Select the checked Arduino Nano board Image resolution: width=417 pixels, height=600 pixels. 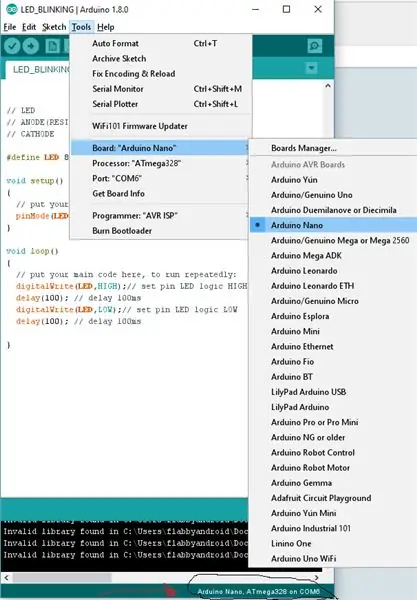[333, 225]
